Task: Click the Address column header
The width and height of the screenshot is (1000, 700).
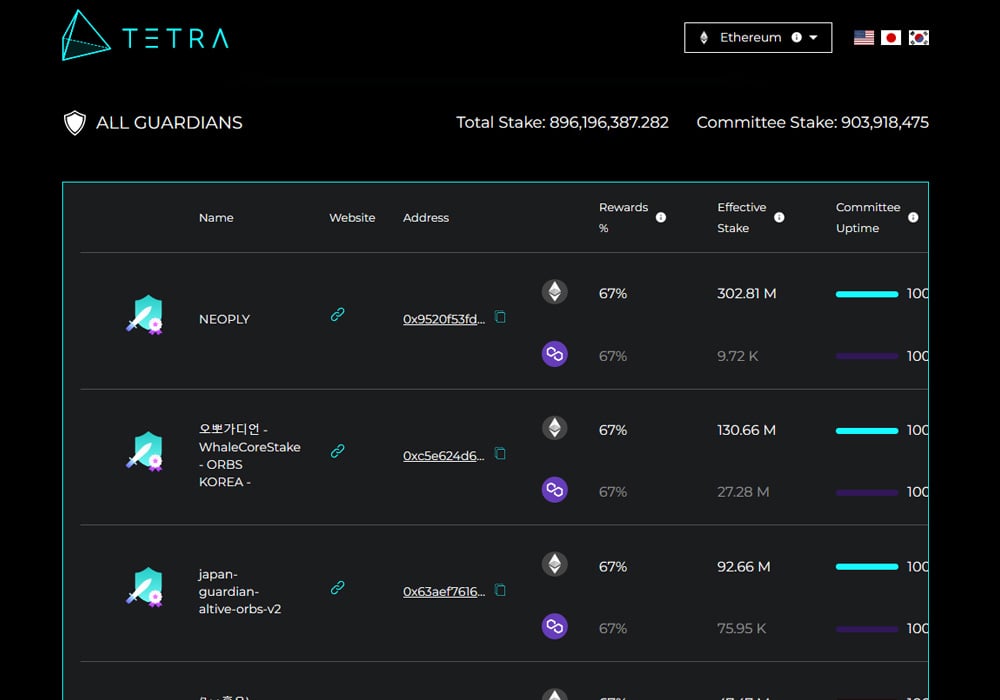Action: pyautogui.click(x=426, y=217)
